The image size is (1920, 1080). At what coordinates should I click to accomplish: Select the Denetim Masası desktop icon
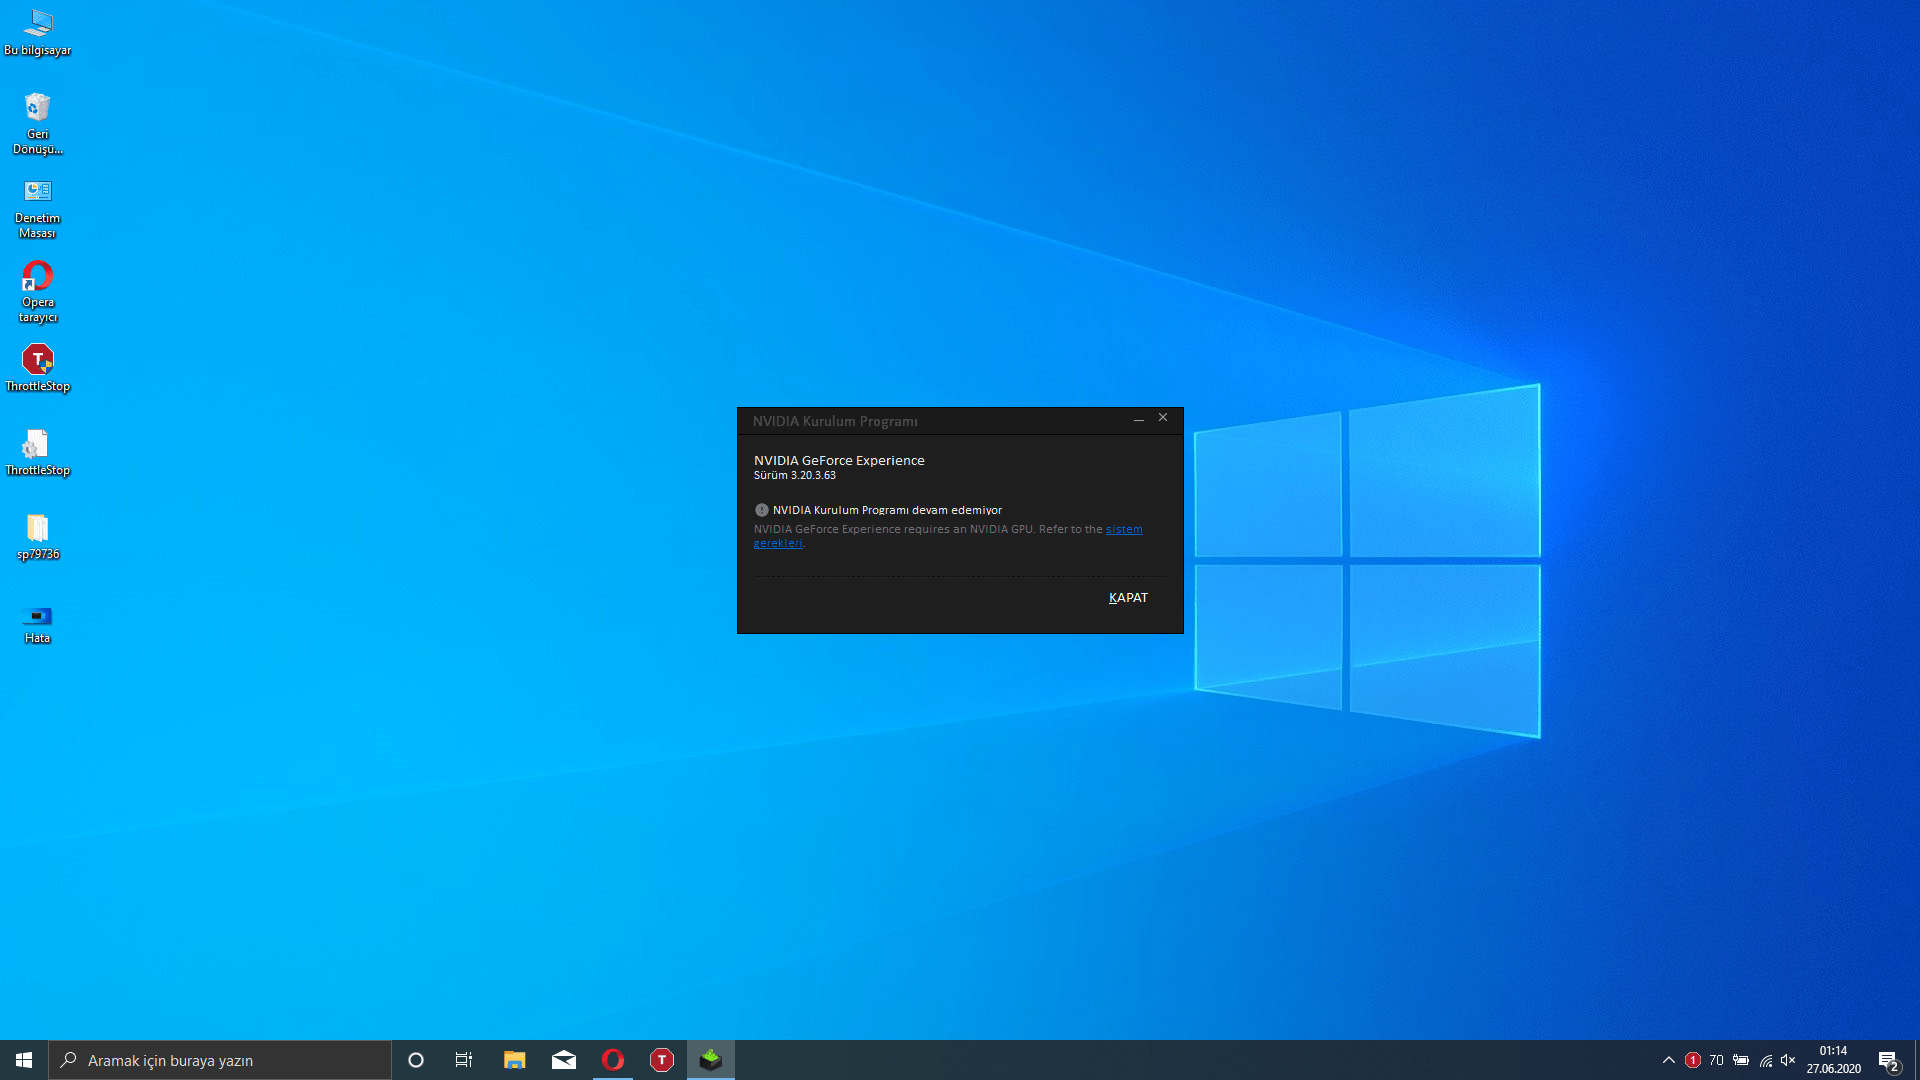click(x=38, y=205)
